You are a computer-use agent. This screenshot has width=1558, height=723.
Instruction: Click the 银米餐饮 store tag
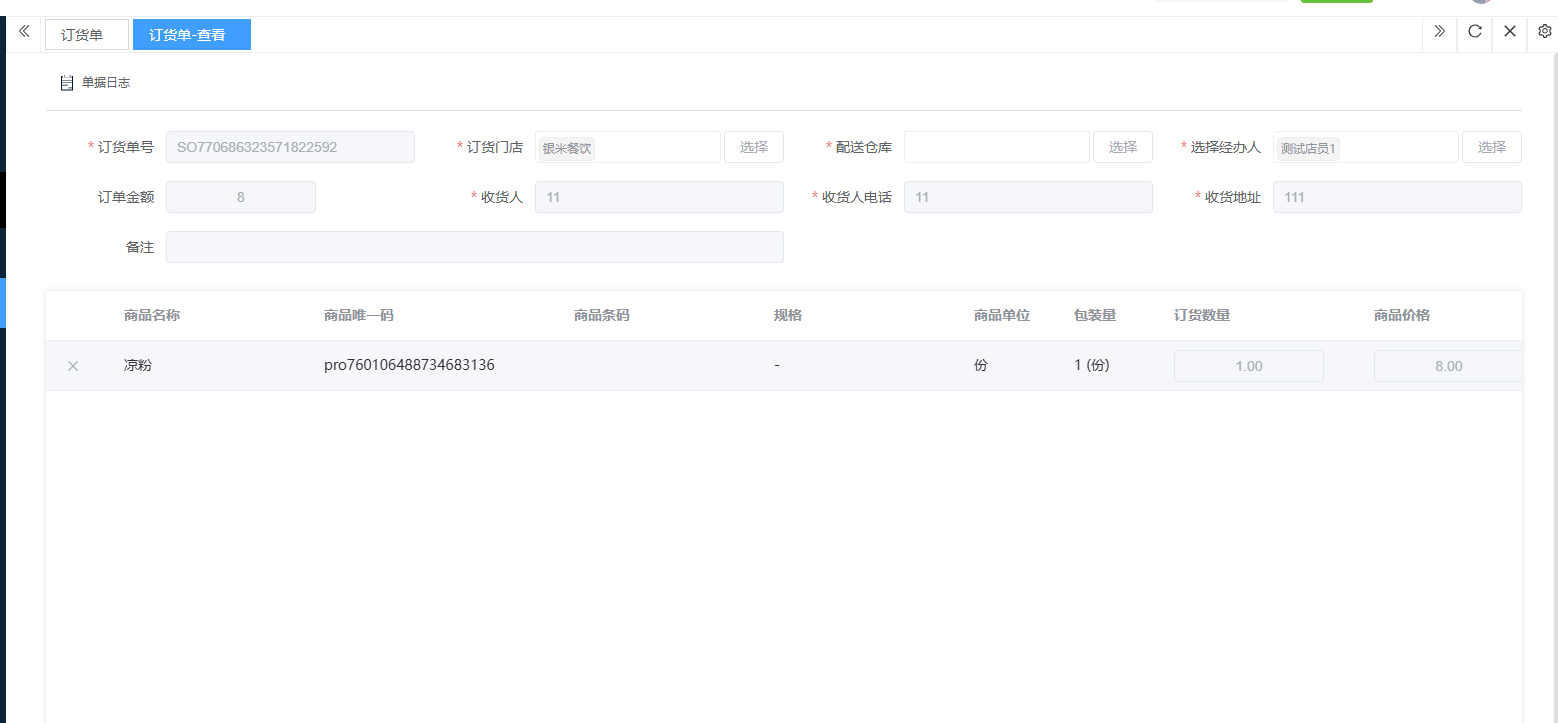567,148
